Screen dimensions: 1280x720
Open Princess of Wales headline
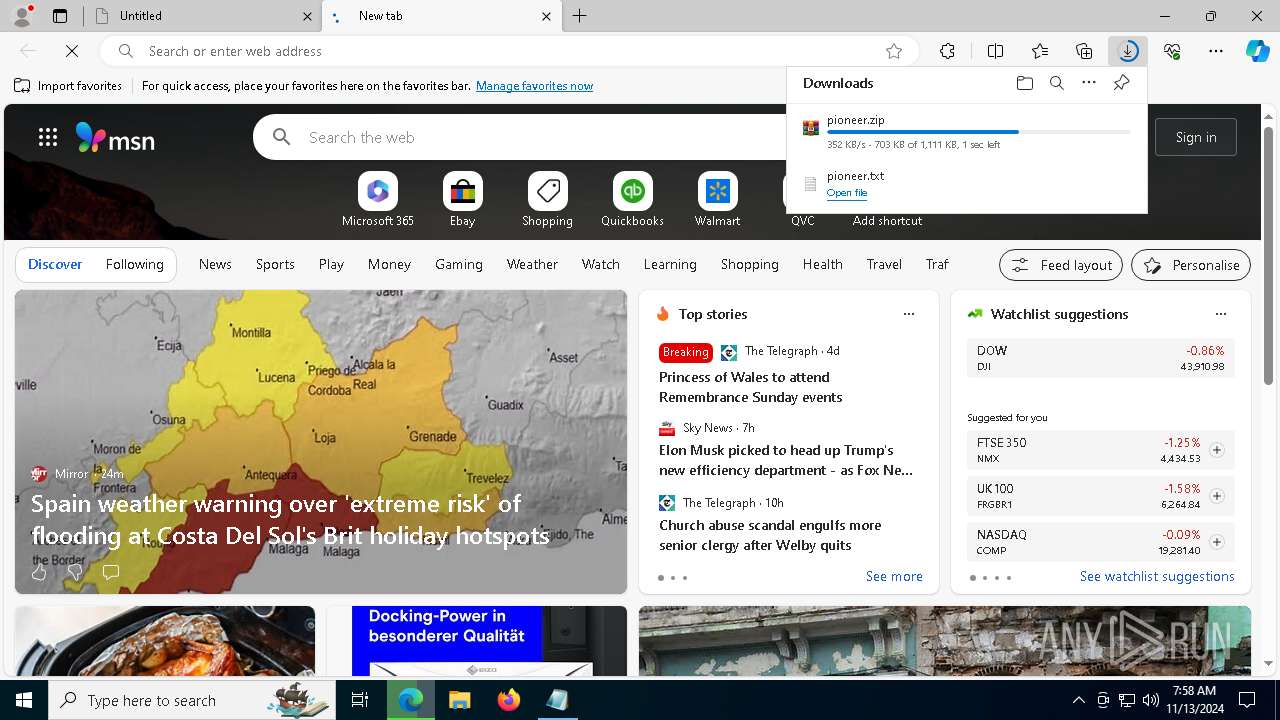click(751, 387)
